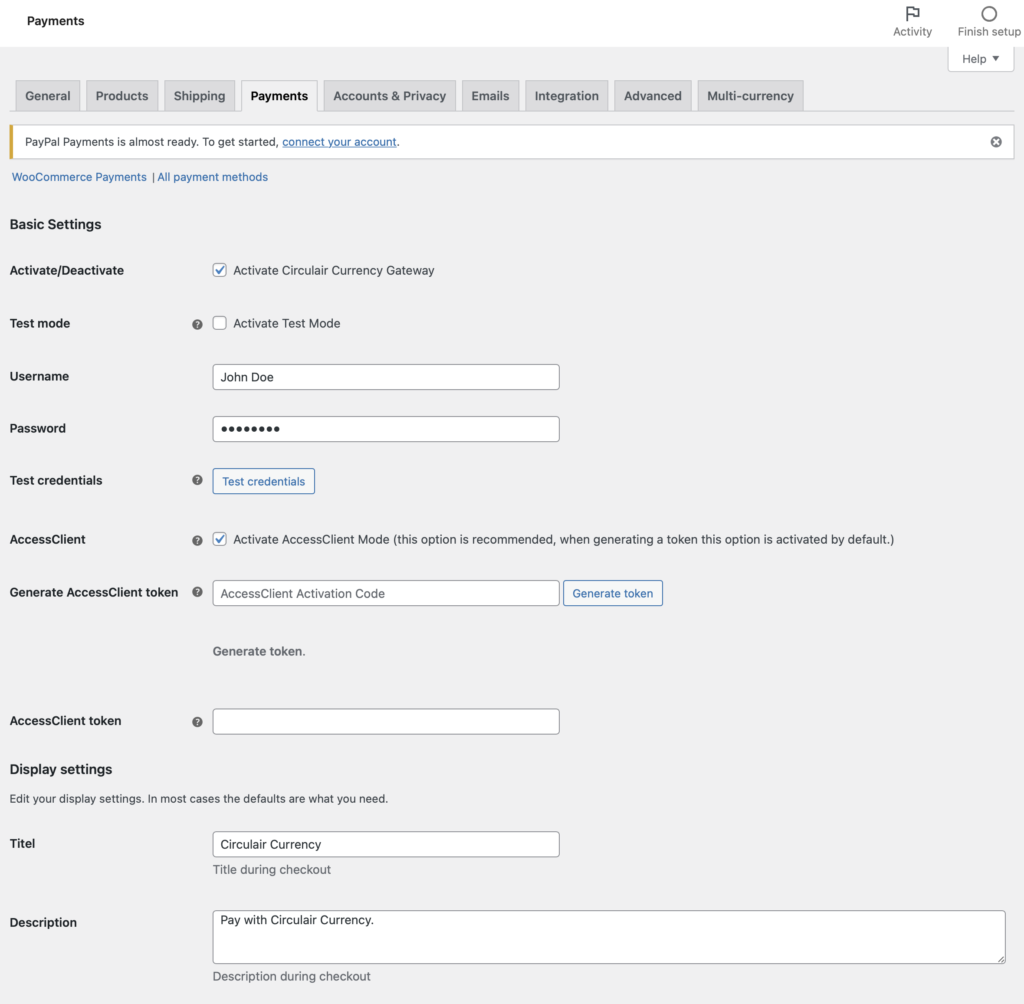The height and width of the screenshot is (1004, 1024).
Task: Click the help icon beside AccessClient
Action: coord(197,539)
